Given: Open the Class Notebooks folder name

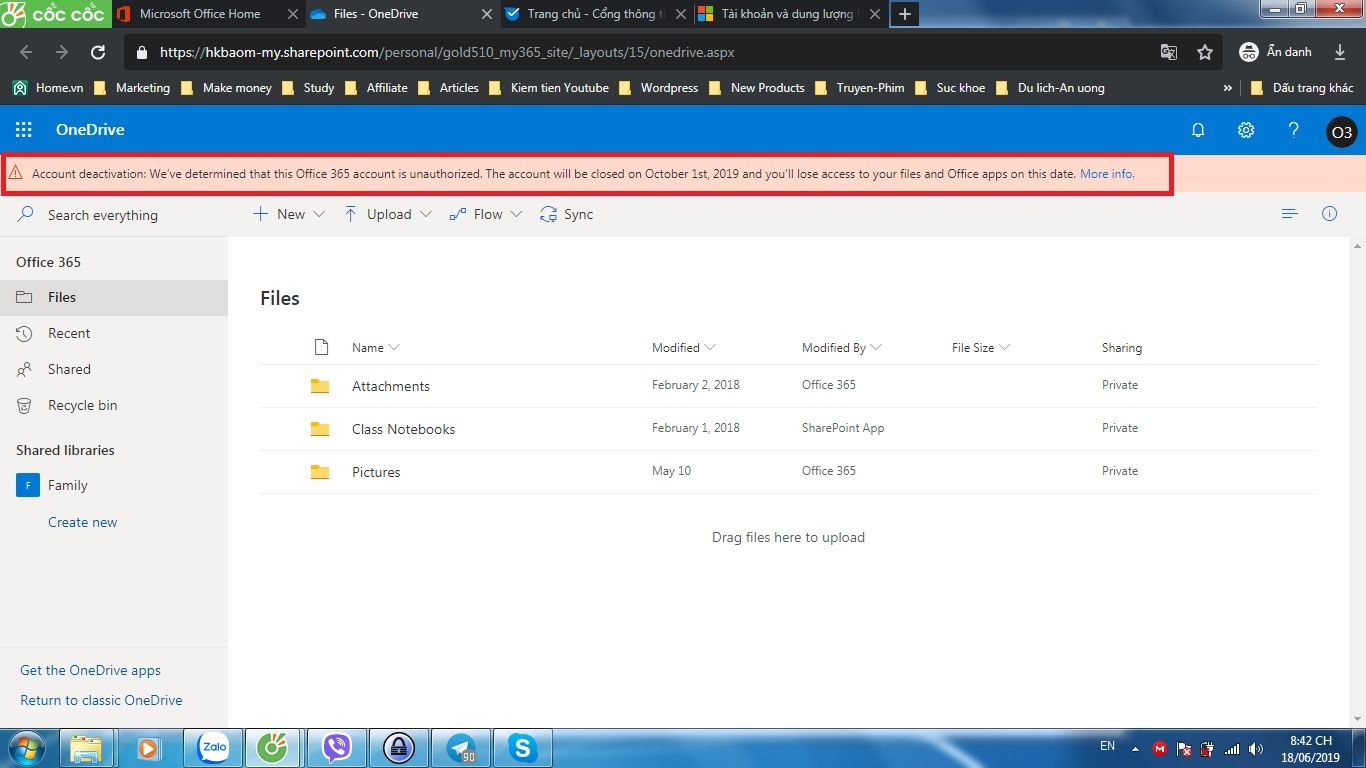Looking at the screenshot, I should tap(403, 429).
